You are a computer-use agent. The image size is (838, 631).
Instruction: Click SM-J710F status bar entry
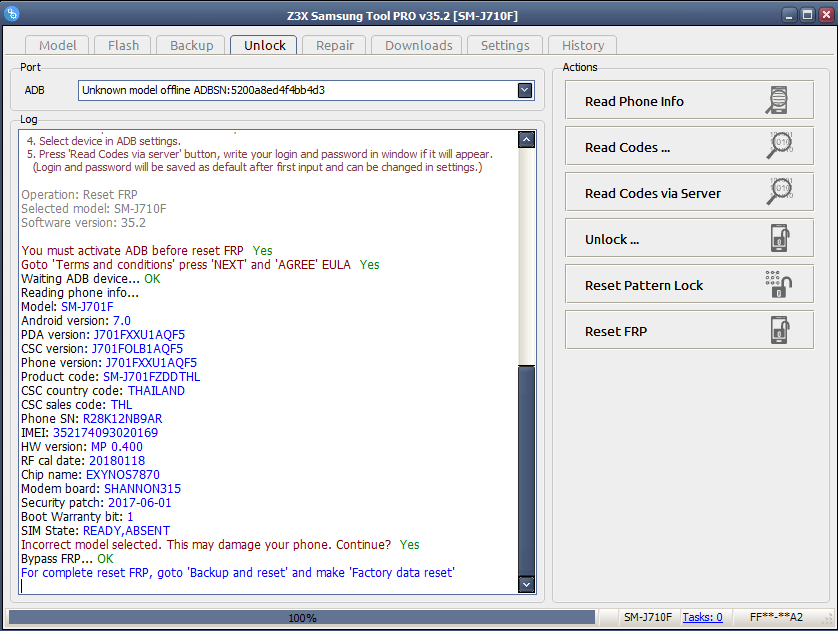click(x=648, y=617)
